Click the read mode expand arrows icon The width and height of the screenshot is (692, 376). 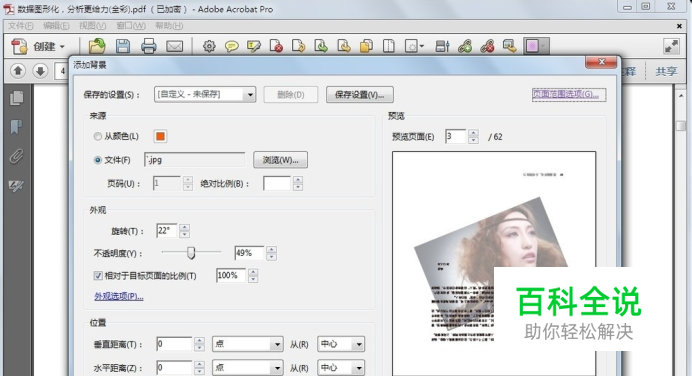click(x=671, y=46)
